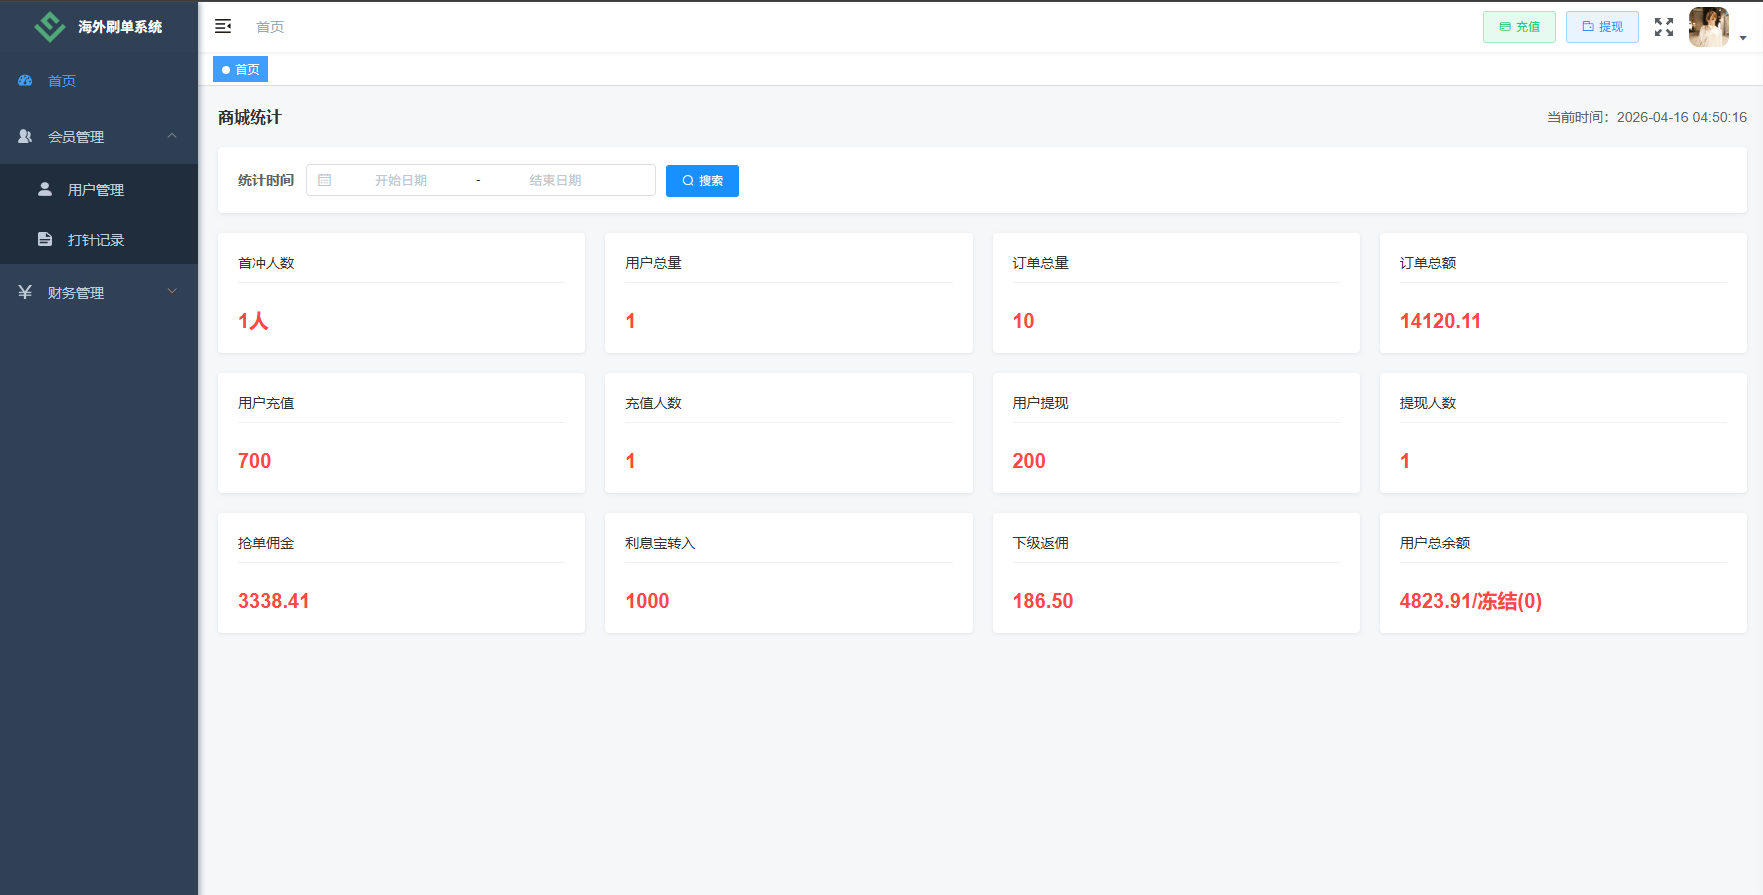
Task: Collapse the sidebar with the hamburger icon
Action: [223, 26]
